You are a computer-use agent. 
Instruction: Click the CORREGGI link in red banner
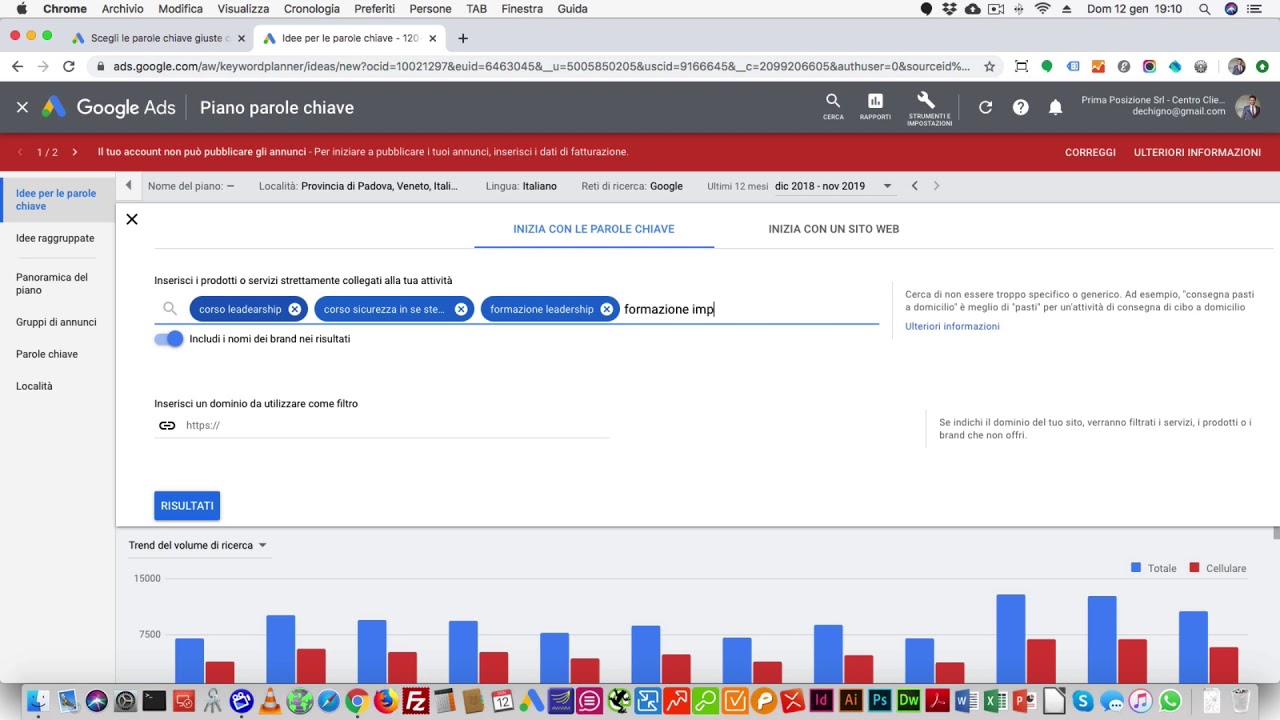coord(1090,152)
